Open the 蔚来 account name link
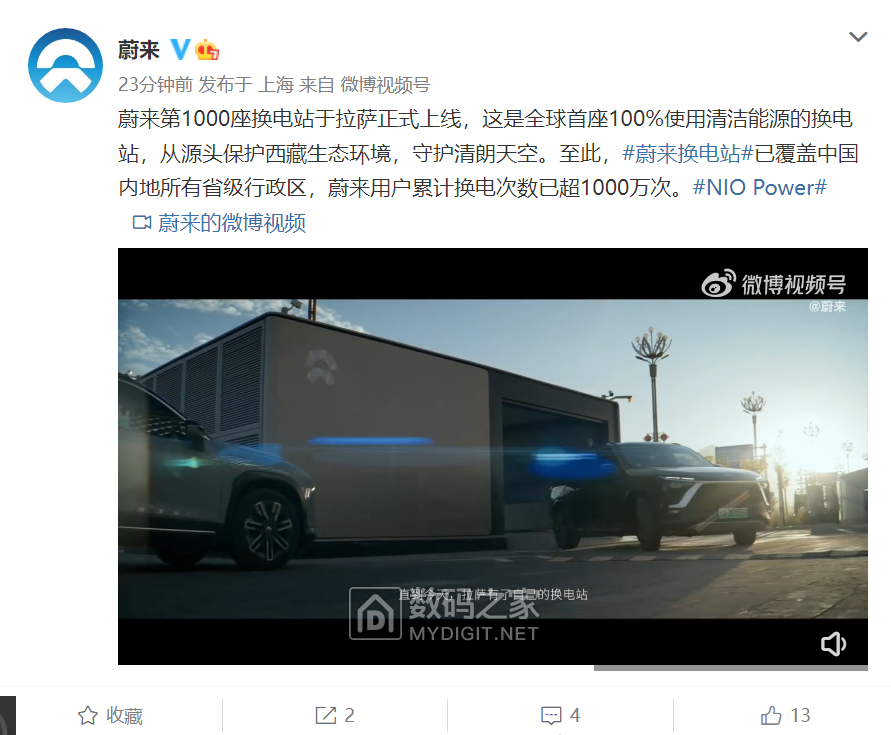891x735 pixels. (x=139, y=50)
